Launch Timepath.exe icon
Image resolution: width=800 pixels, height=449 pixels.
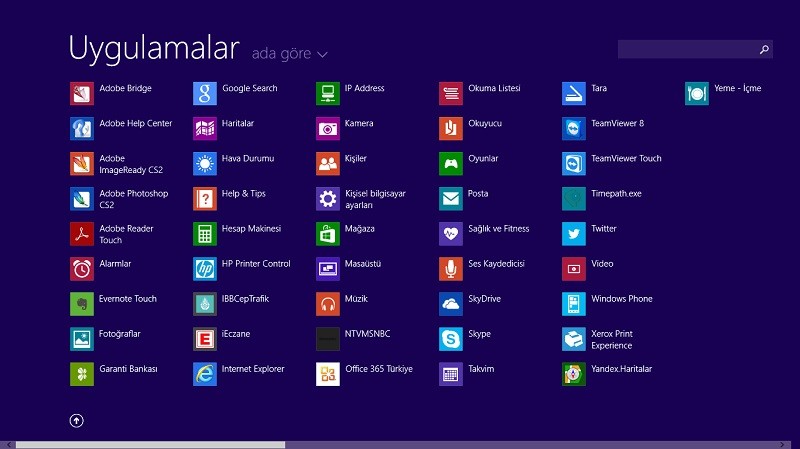[x=573, y=199]
